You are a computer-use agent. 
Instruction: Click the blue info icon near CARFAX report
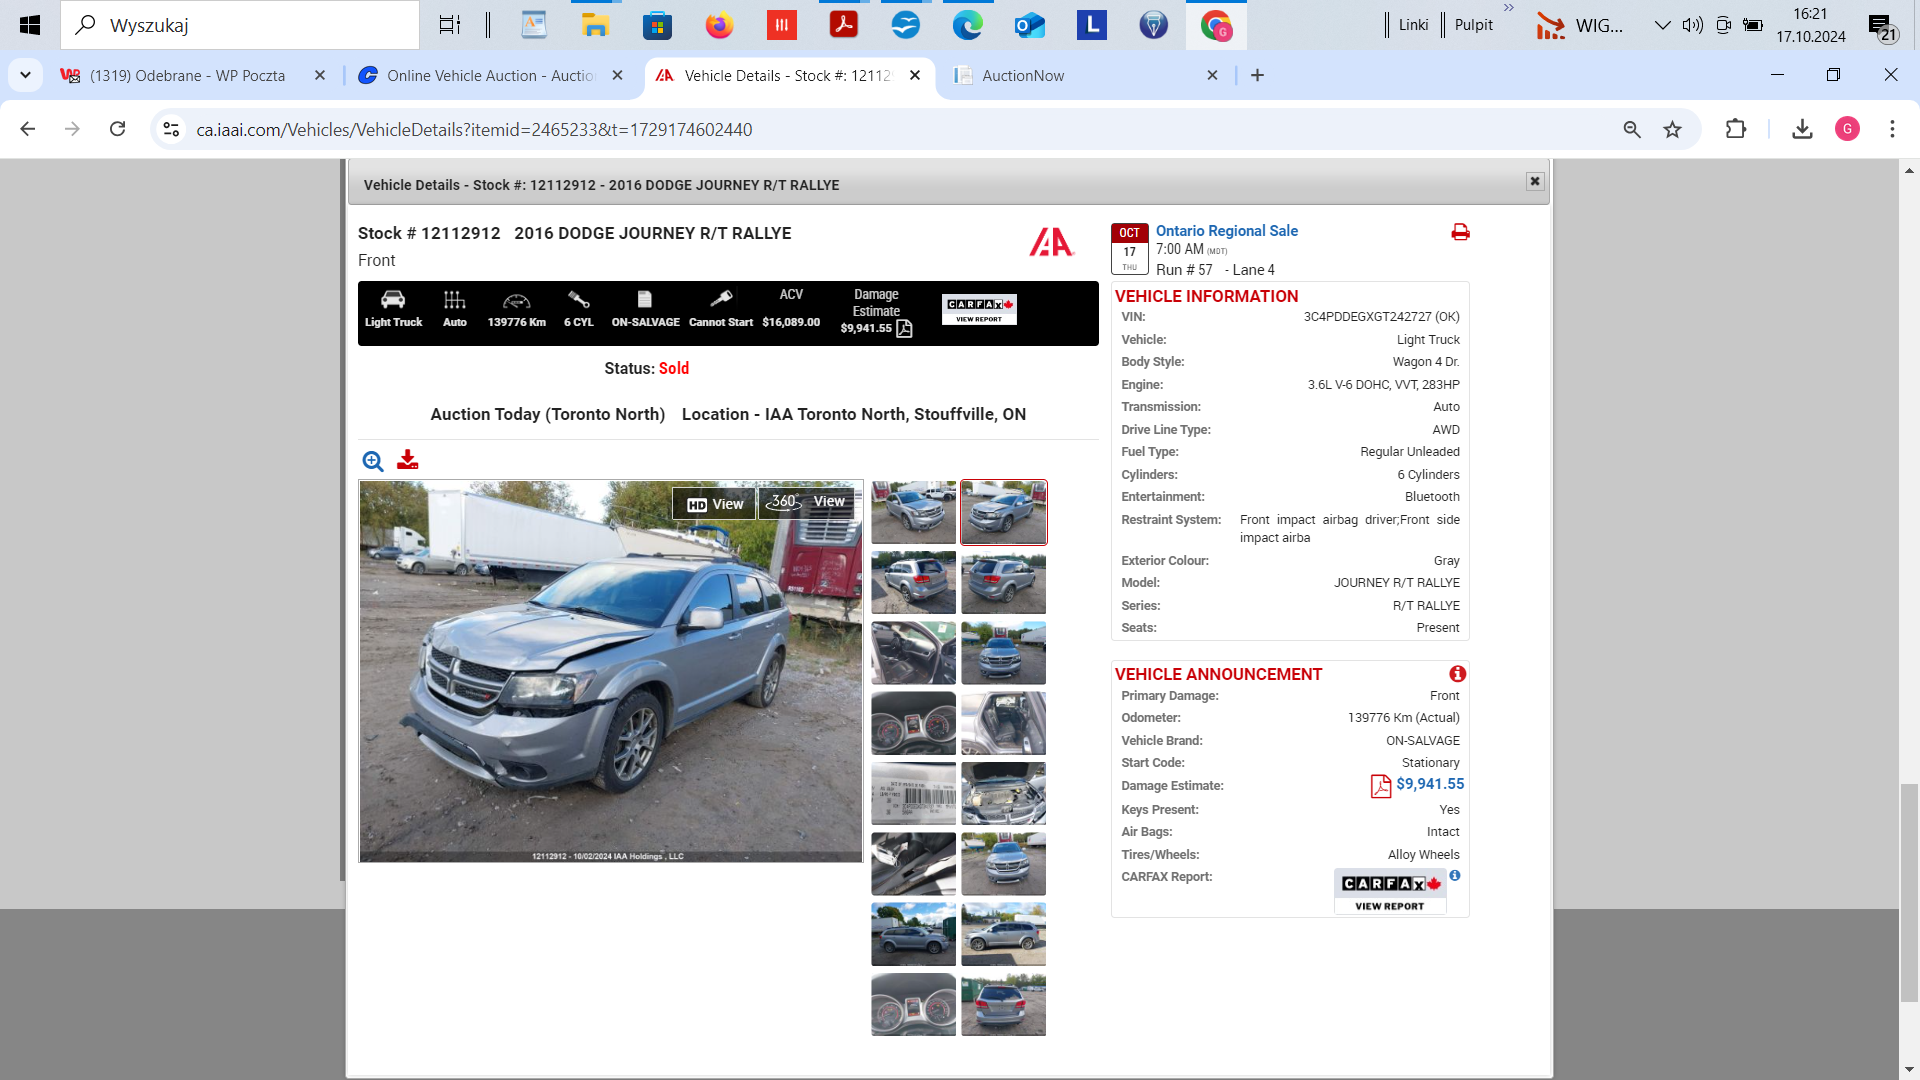[1455, 875]
